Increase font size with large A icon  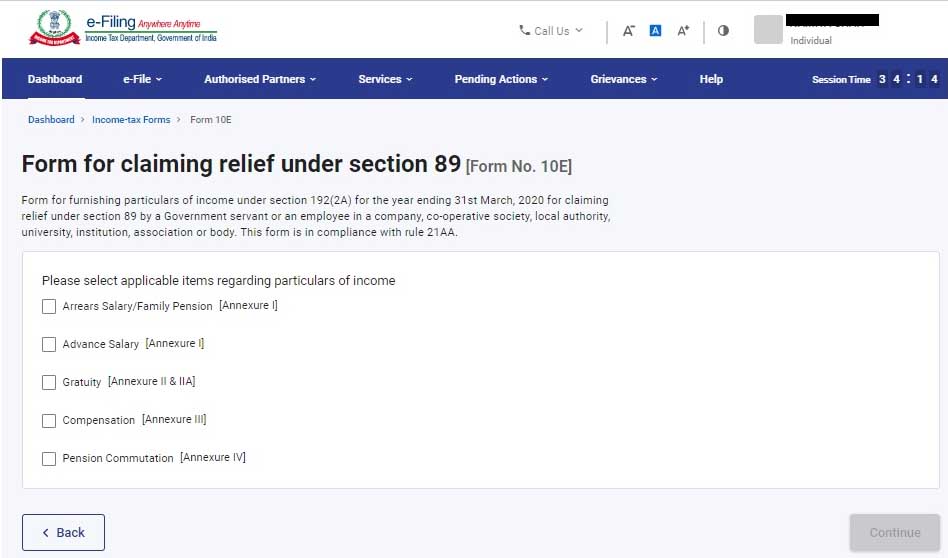683,31
